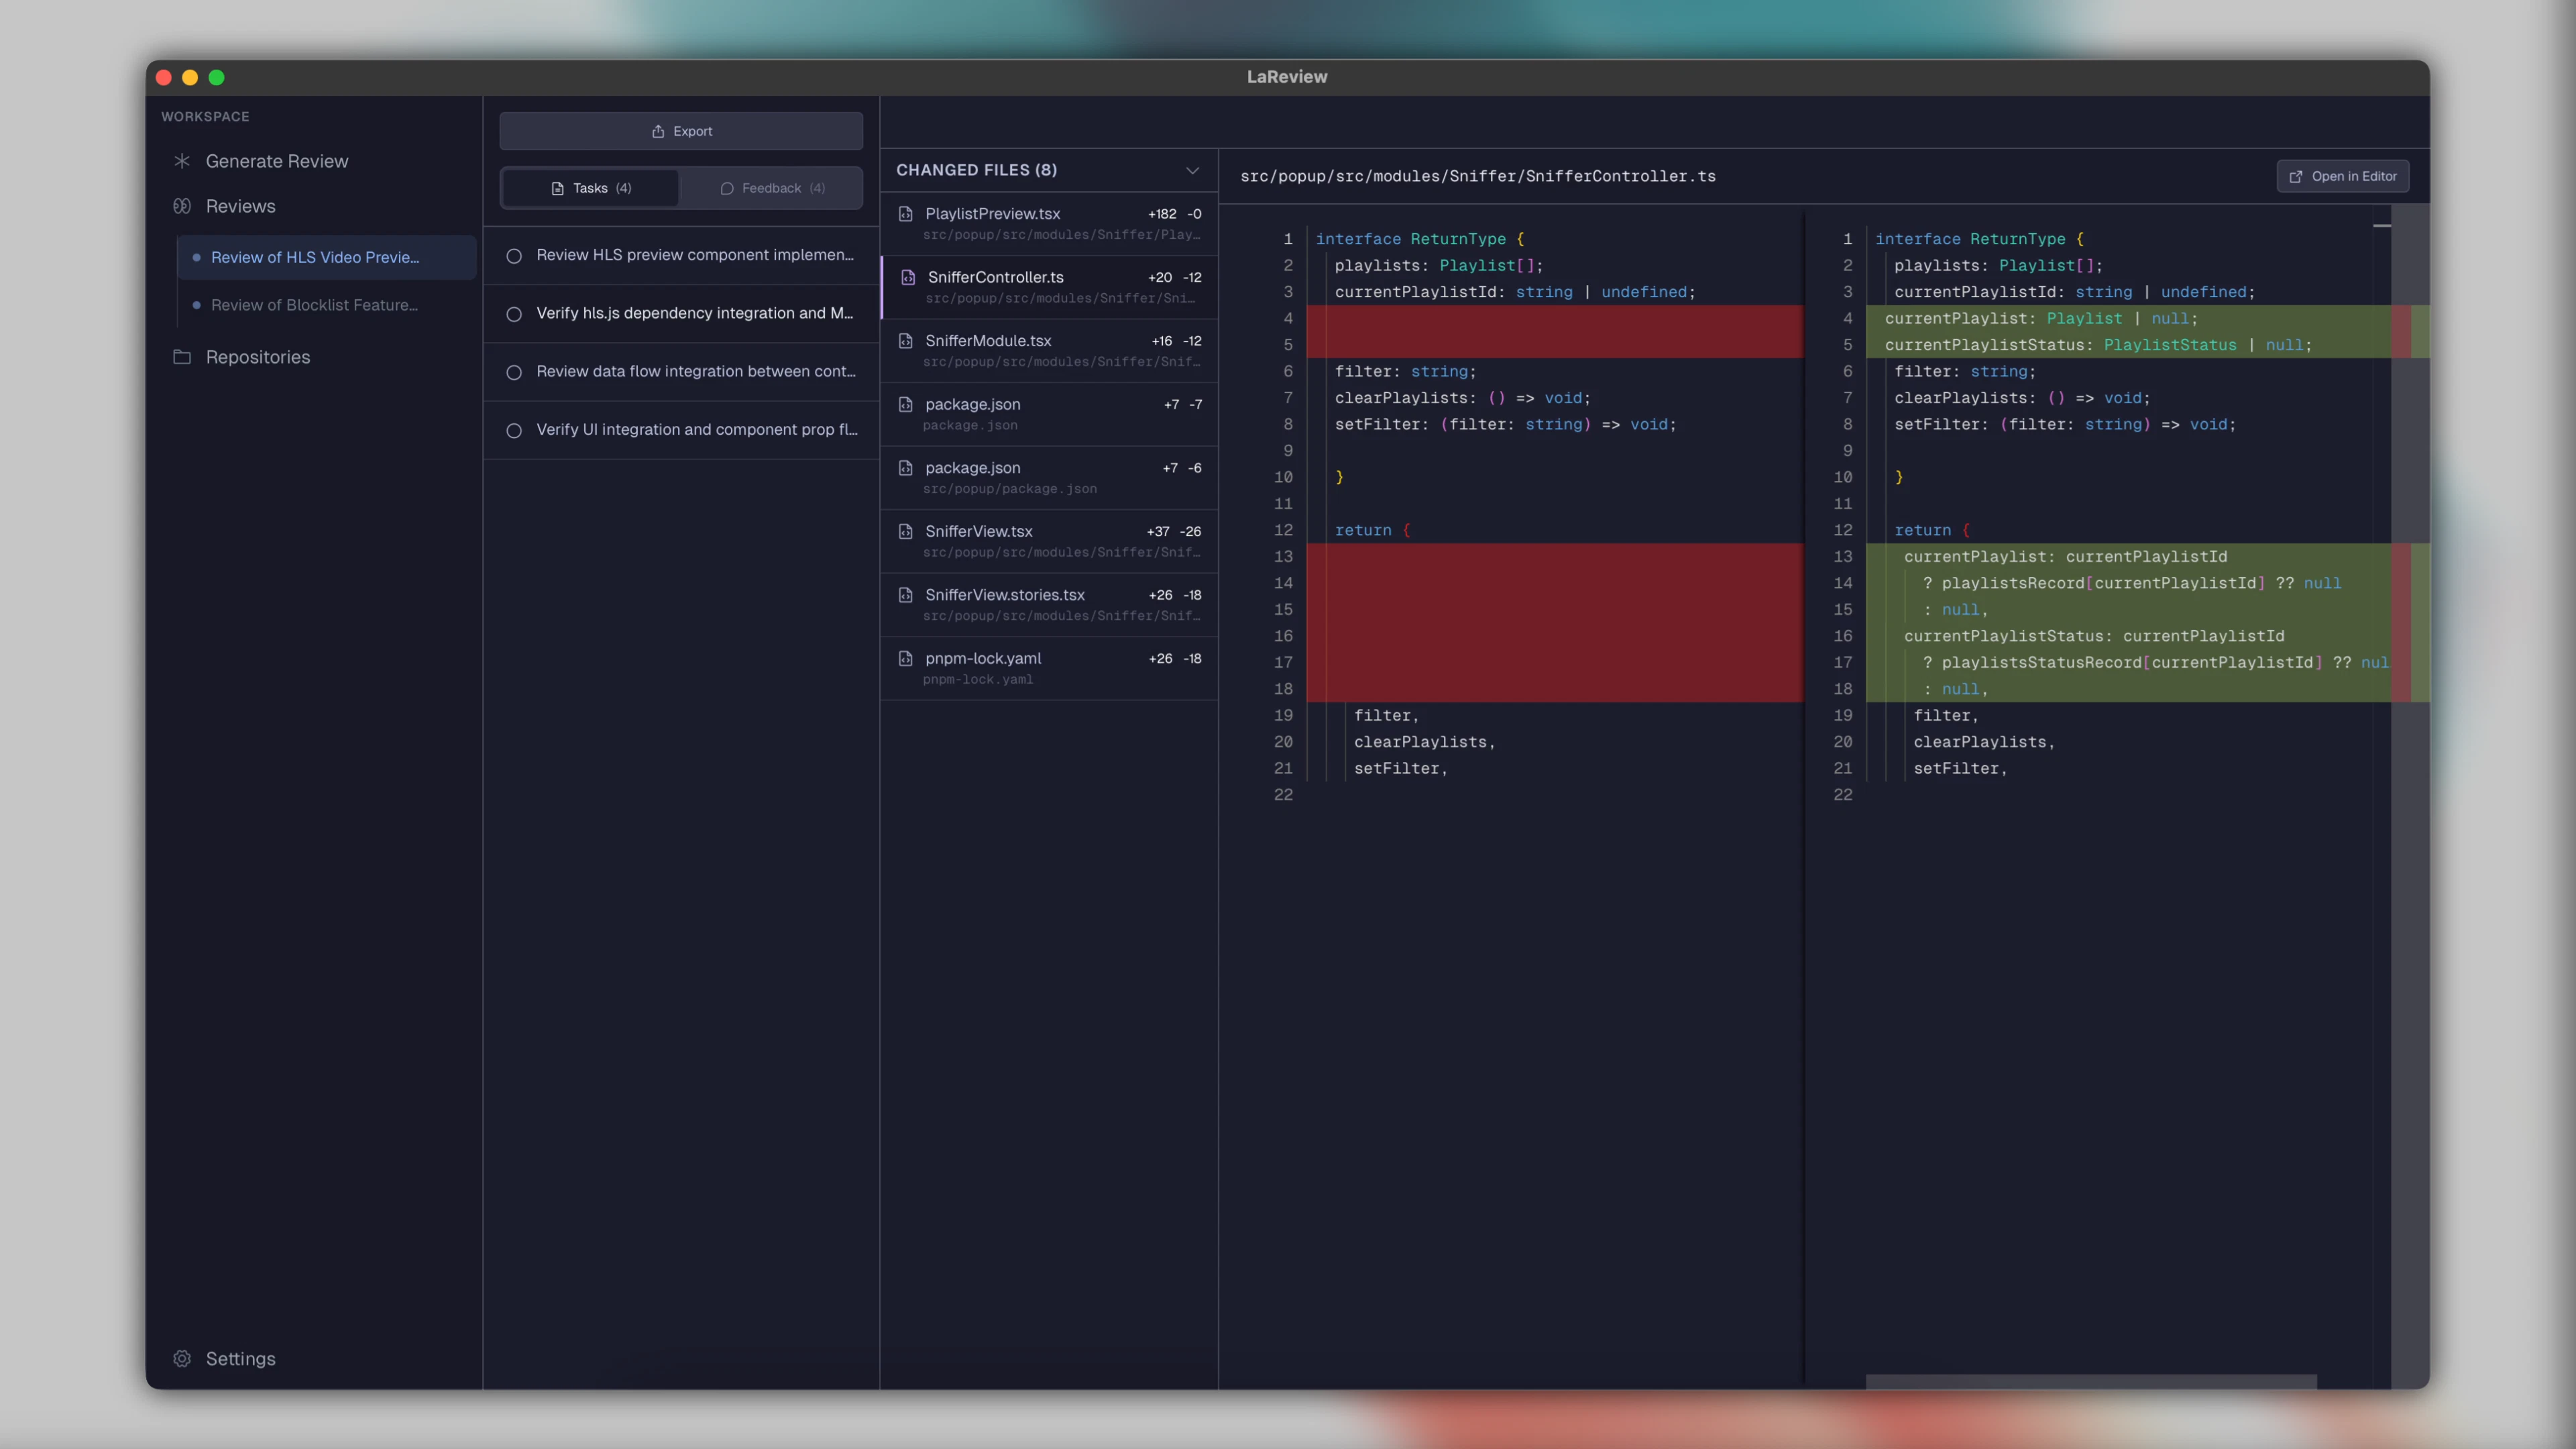Click the file icon beside pnpm-lock.yaml
The image size is (2576, 1449).
[x=905, y=659]
